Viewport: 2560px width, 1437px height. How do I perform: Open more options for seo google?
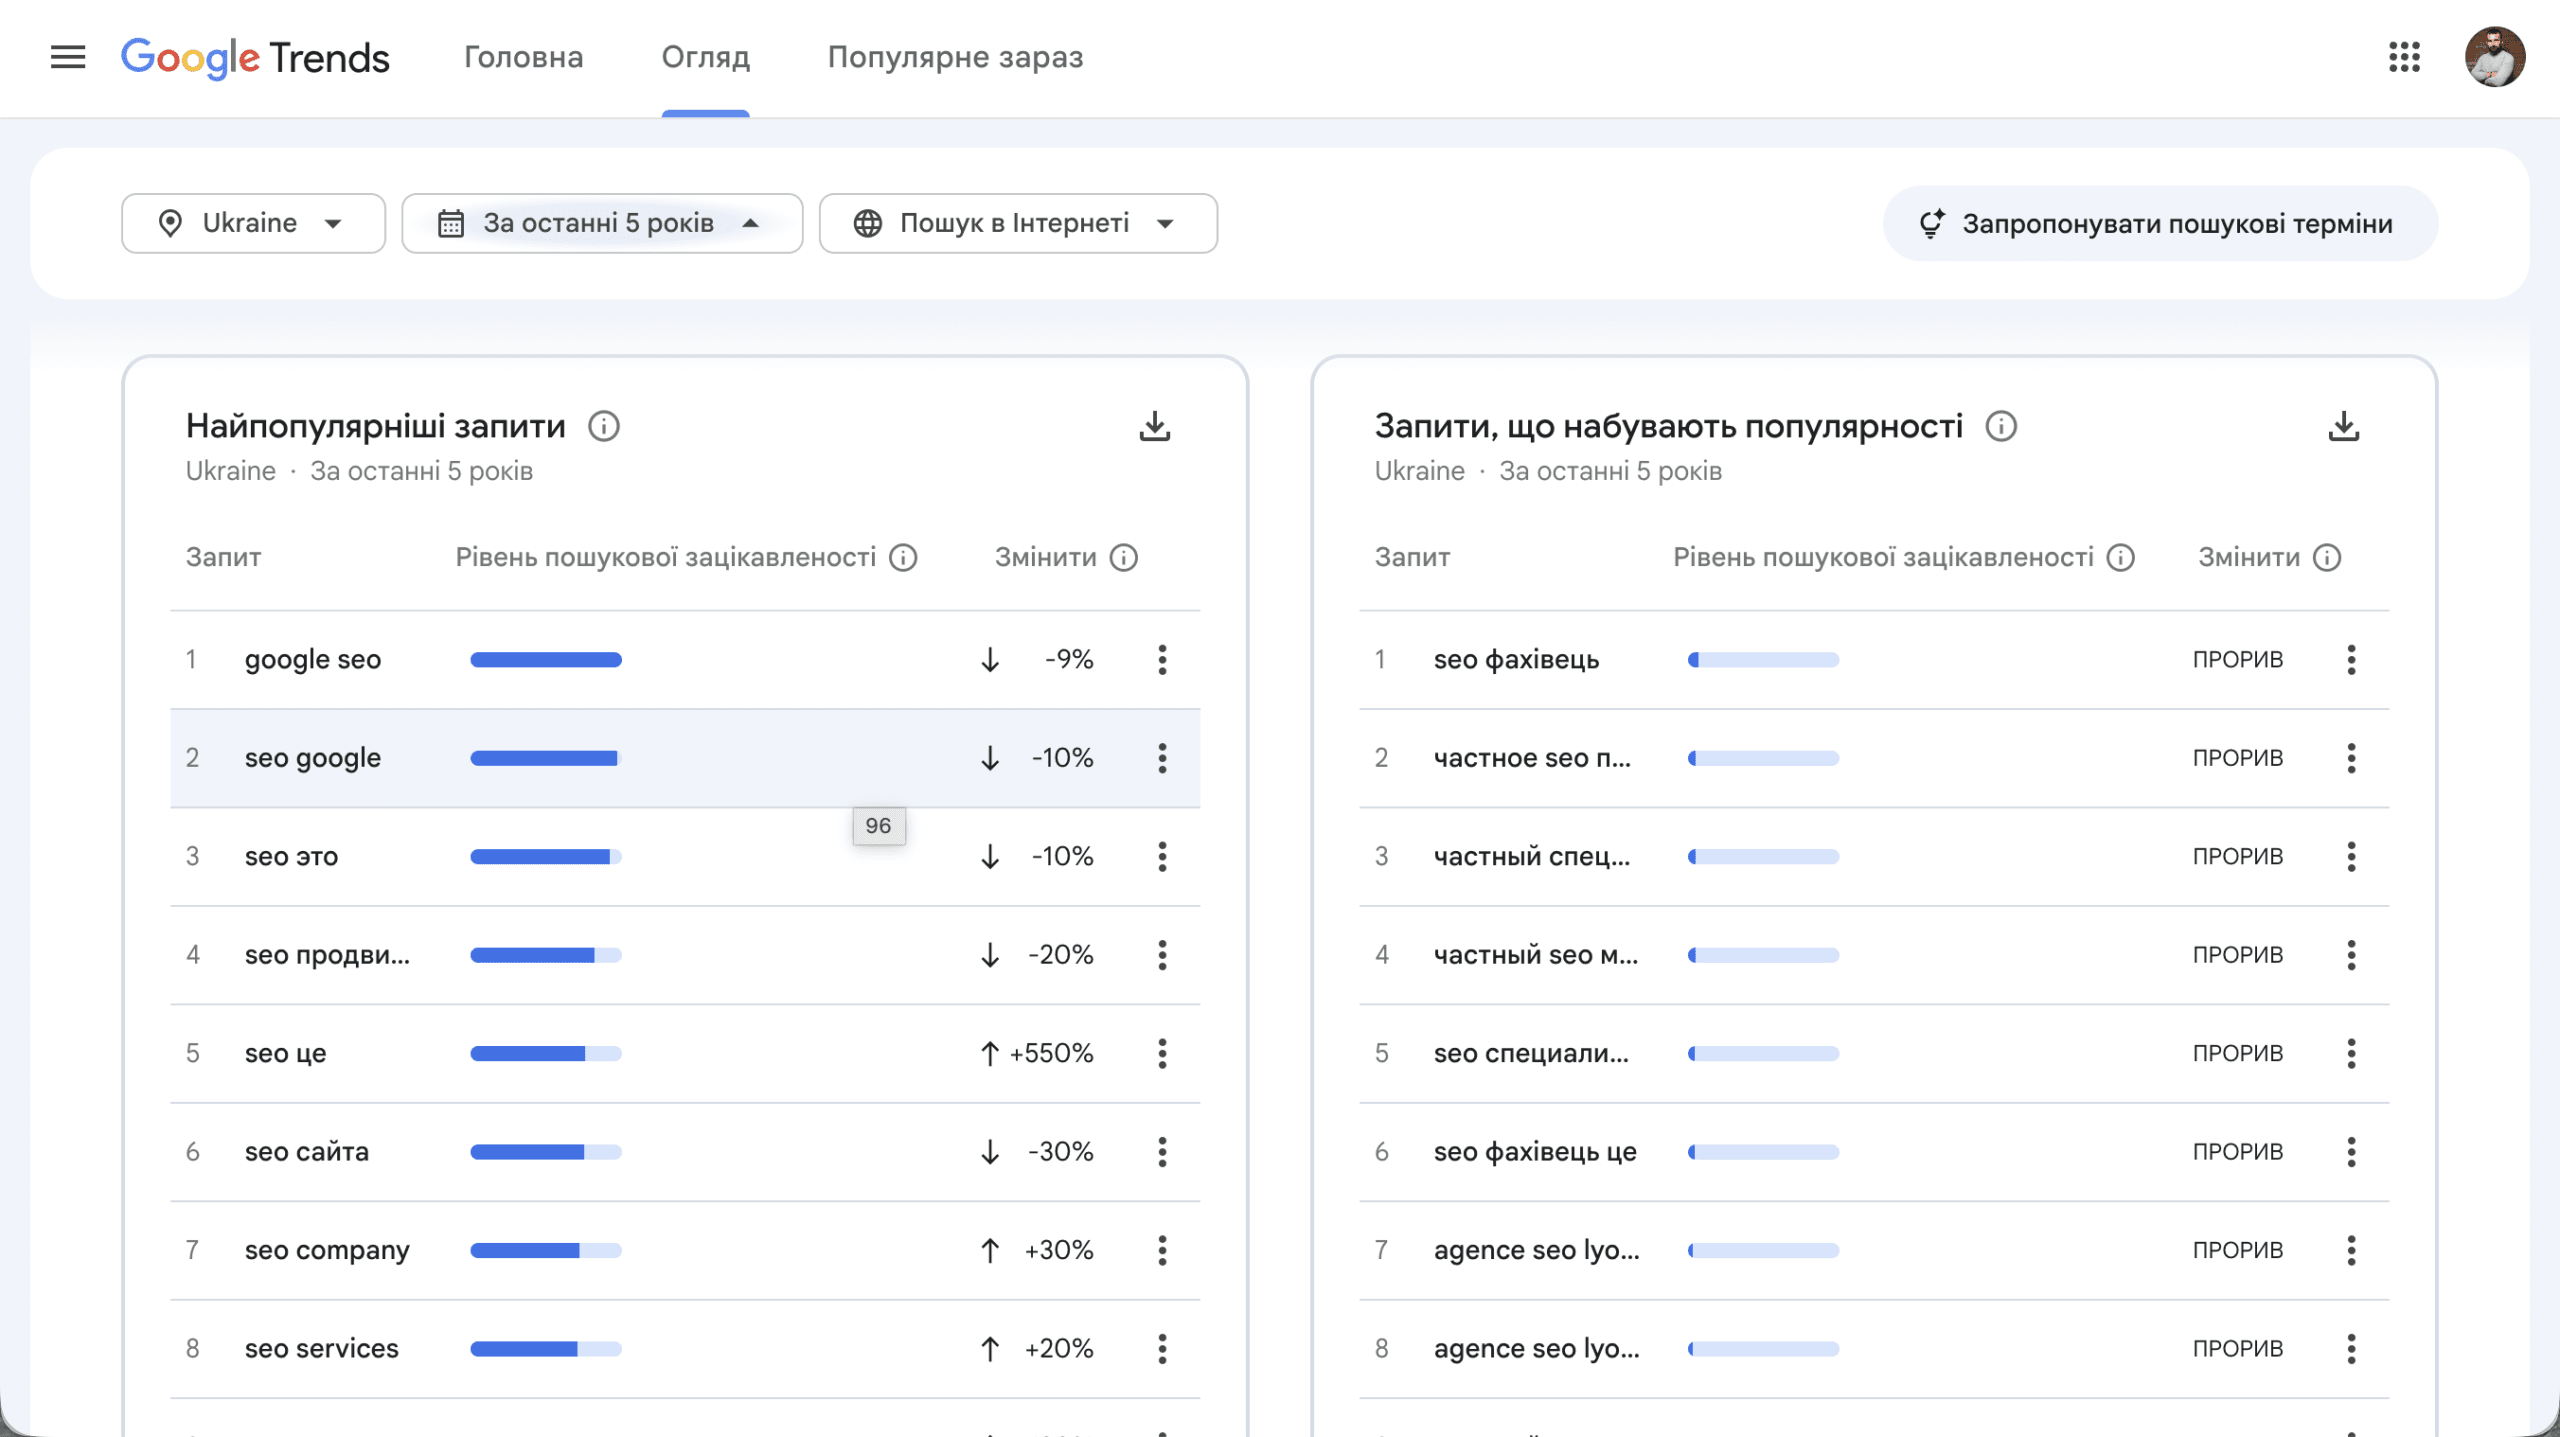click(x=1162, y=758)
